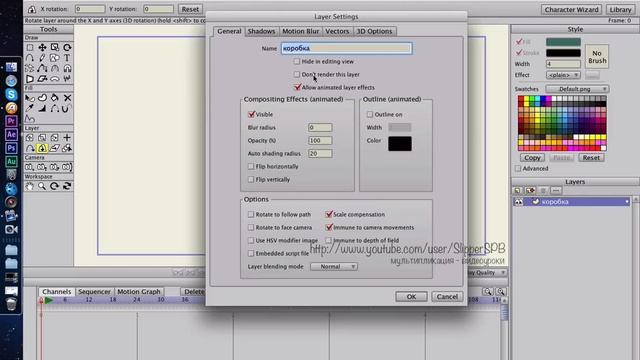Open the Layer blending mode Normal dropdown
The image size is (640, 360).
(334, 267)
